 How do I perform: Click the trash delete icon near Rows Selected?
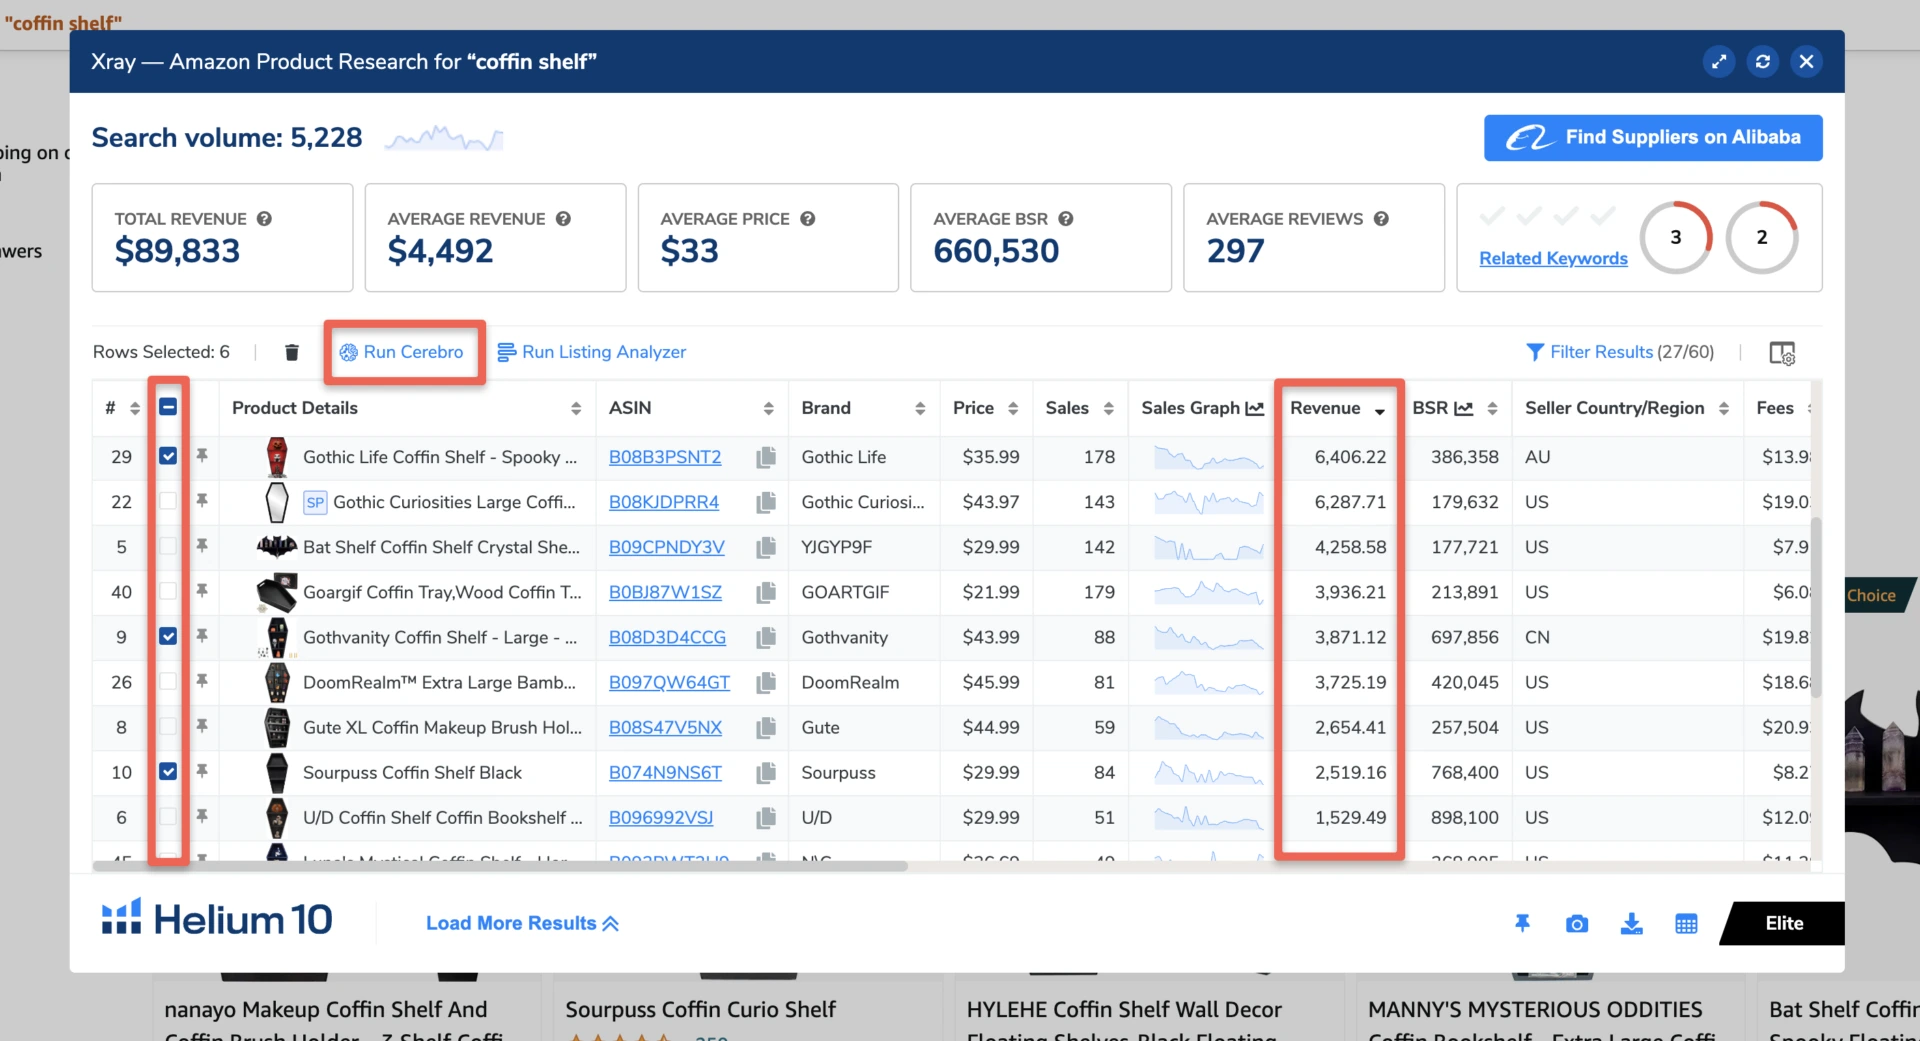(x=292, y=352)
